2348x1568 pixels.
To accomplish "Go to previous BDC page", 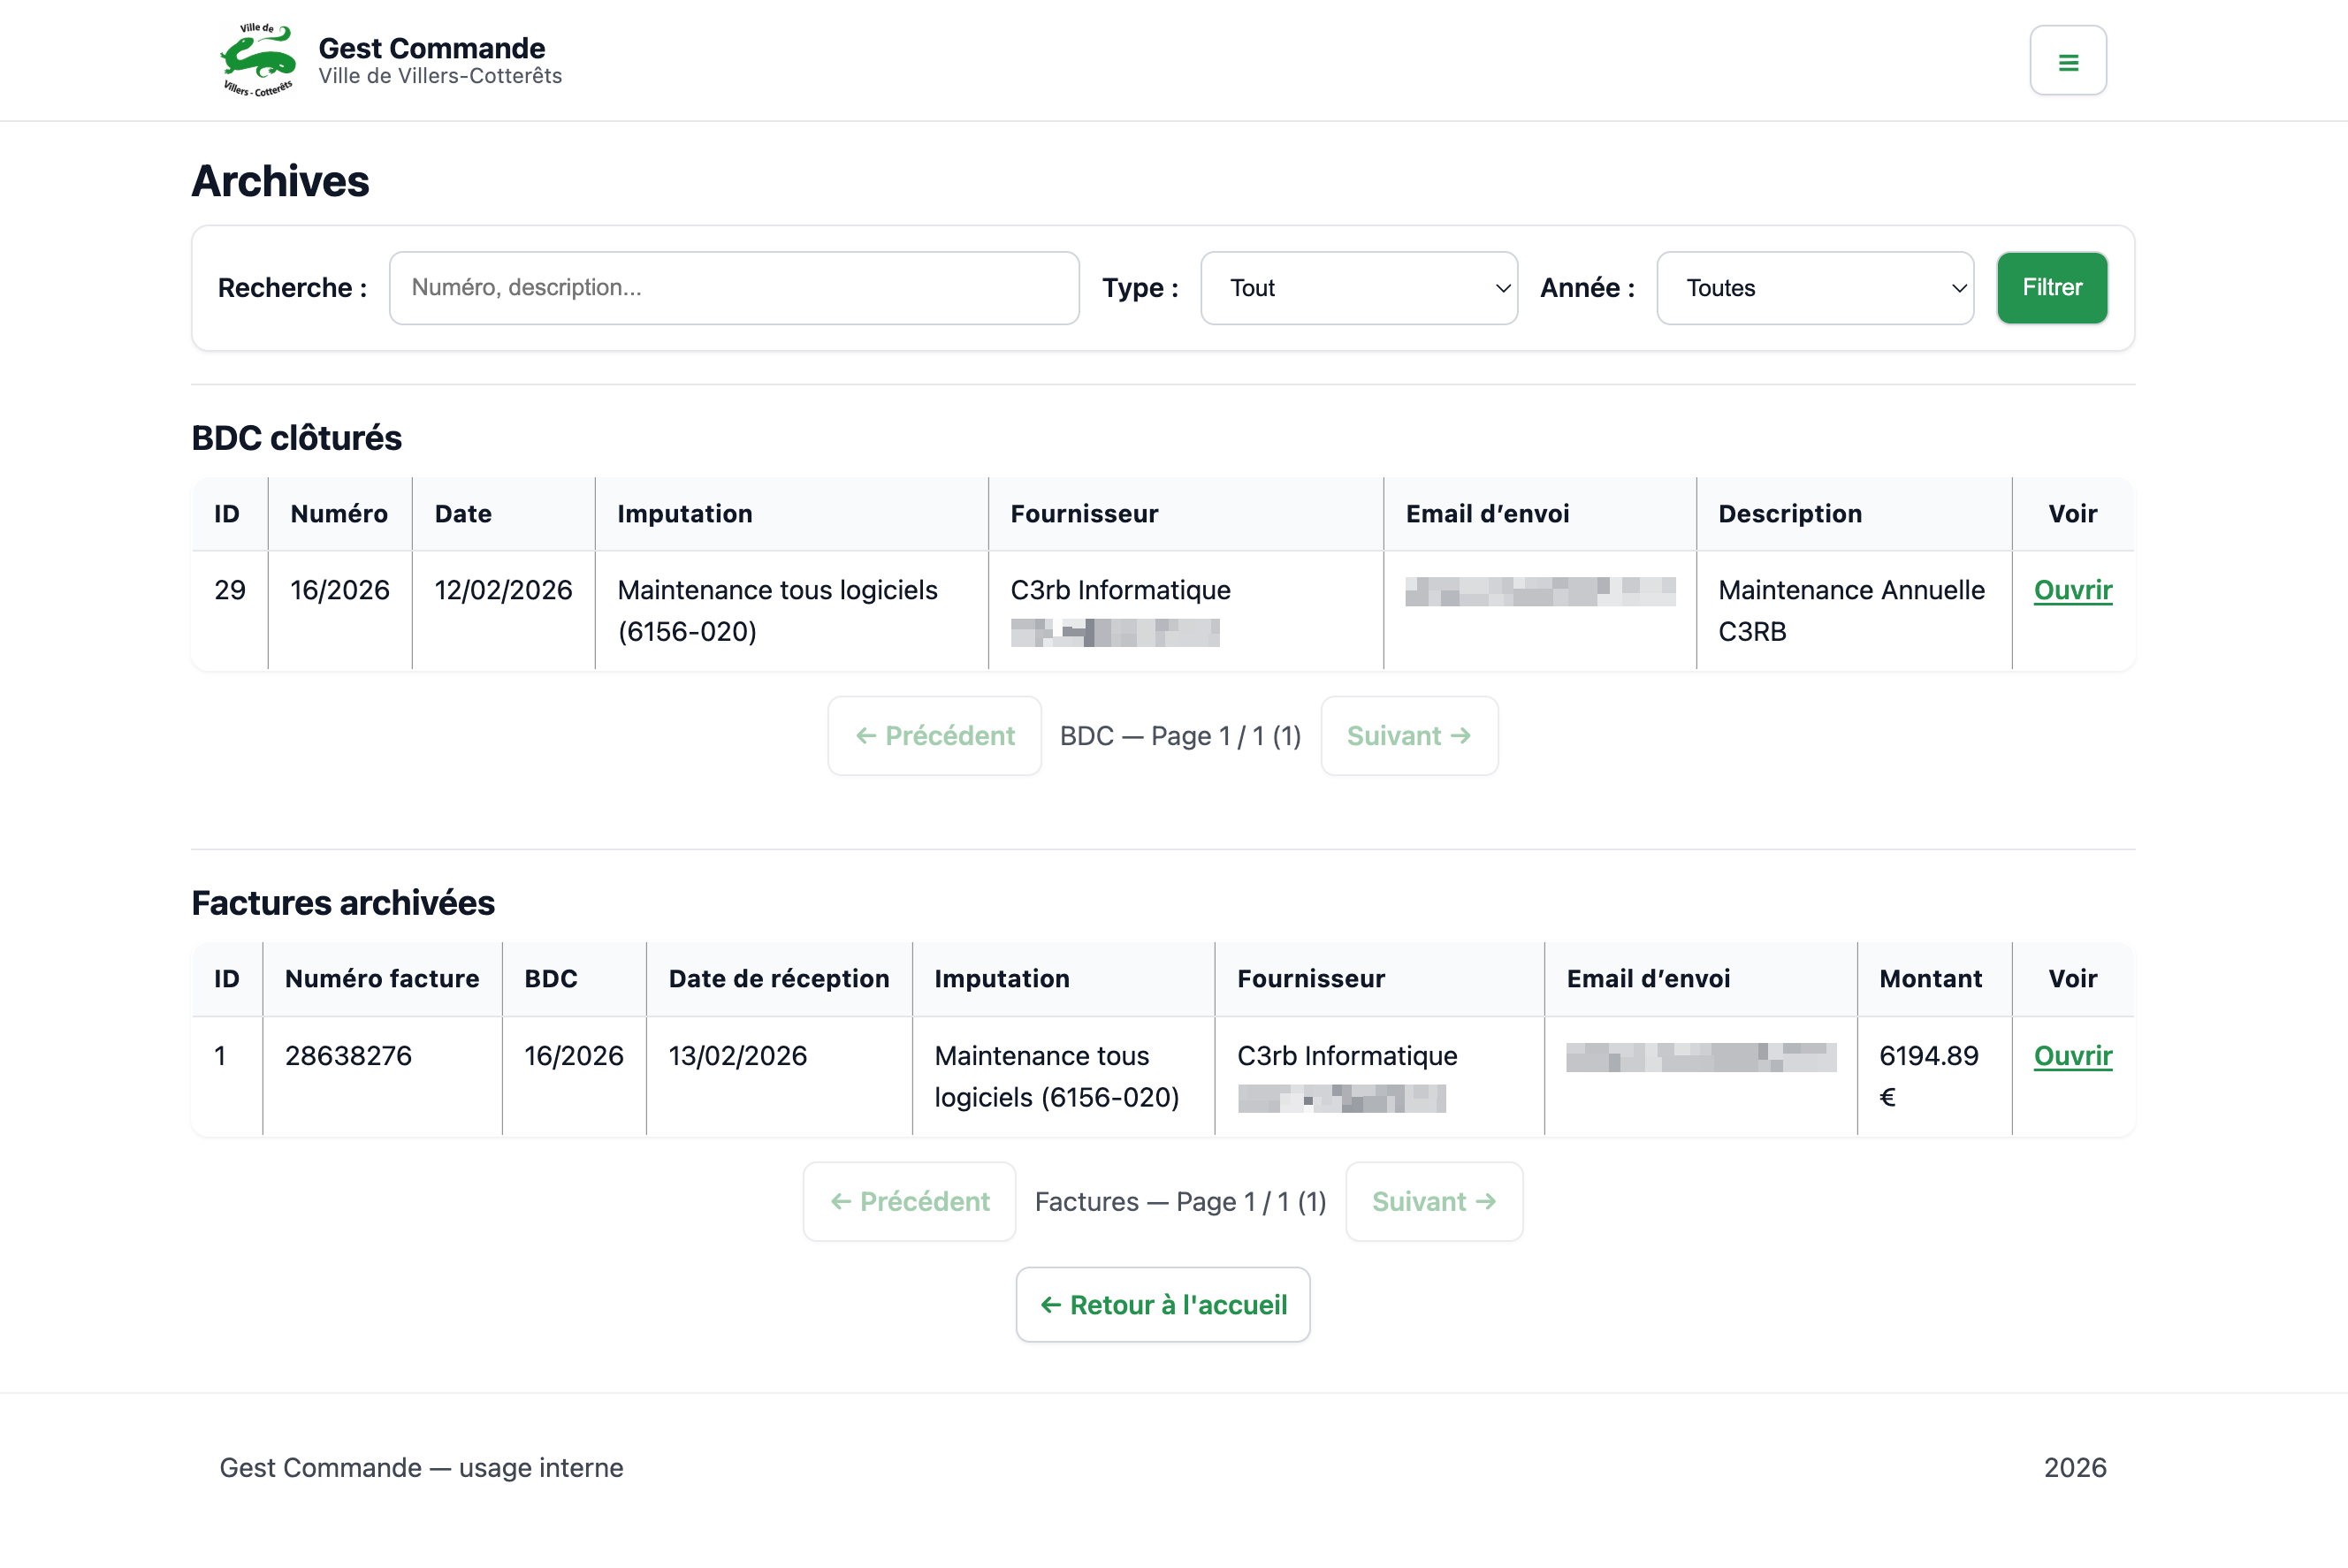I will (934, 736).
